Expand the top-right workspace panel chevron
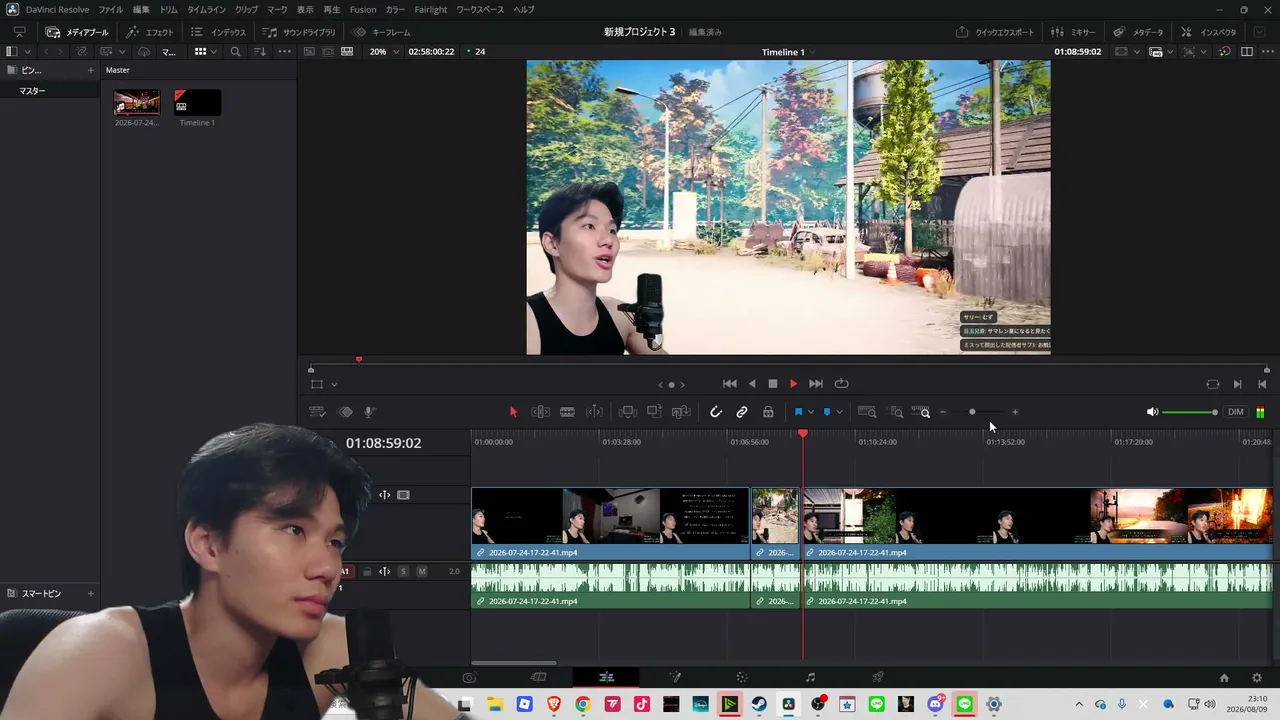Image resolution: width=1280 pixels, height=720 pixels. pos(1260,32)
